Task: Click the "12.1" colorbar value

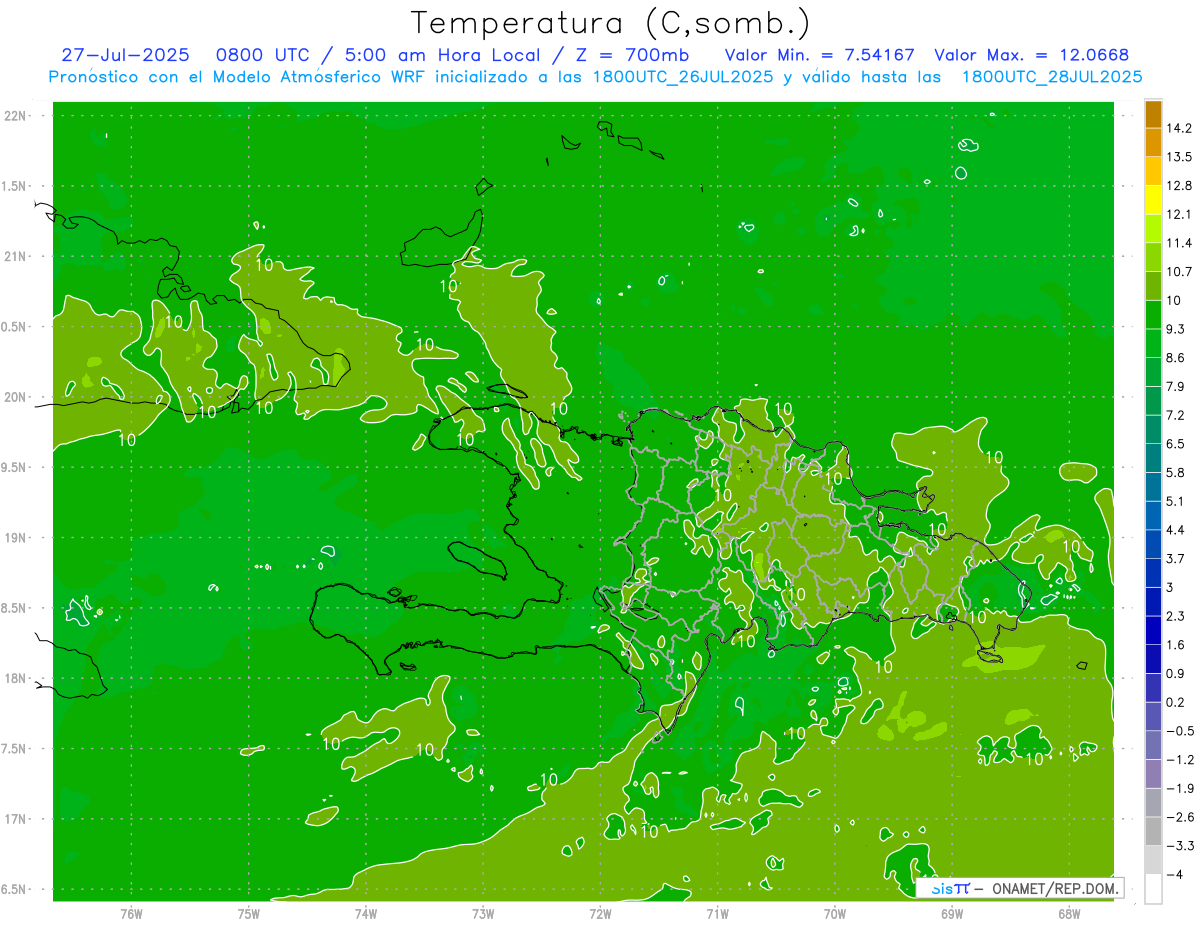Action: tap(1180, 214)
